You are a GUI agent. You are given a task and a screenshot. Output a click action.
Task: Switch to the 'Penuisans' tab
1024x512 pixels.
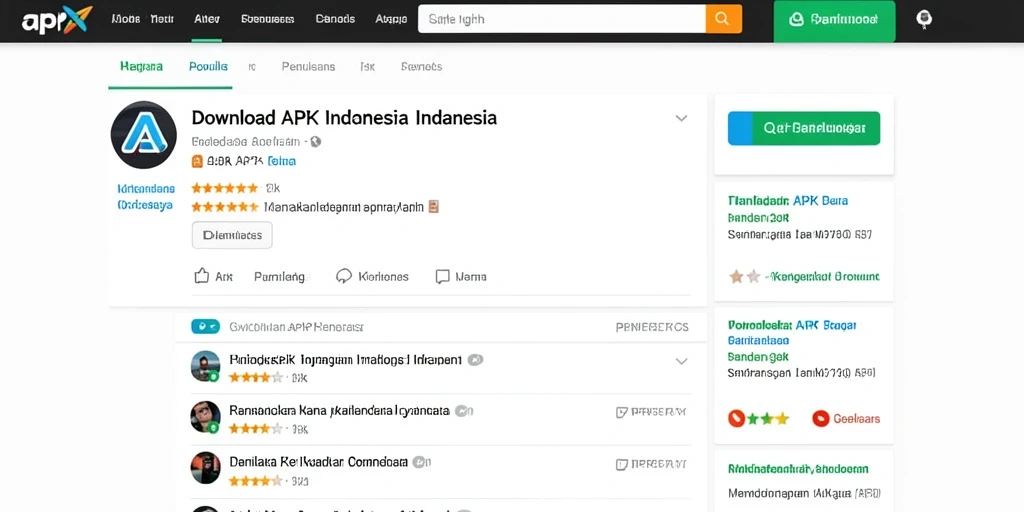308,66
